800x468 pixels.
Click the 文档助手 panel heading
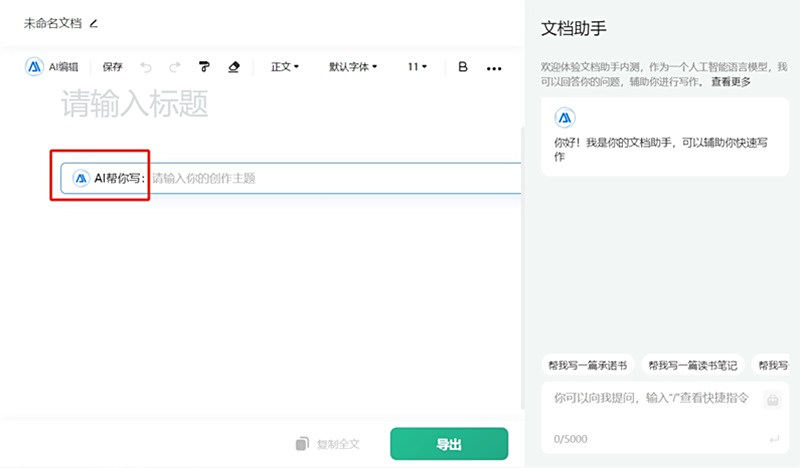tap(573, 29)
